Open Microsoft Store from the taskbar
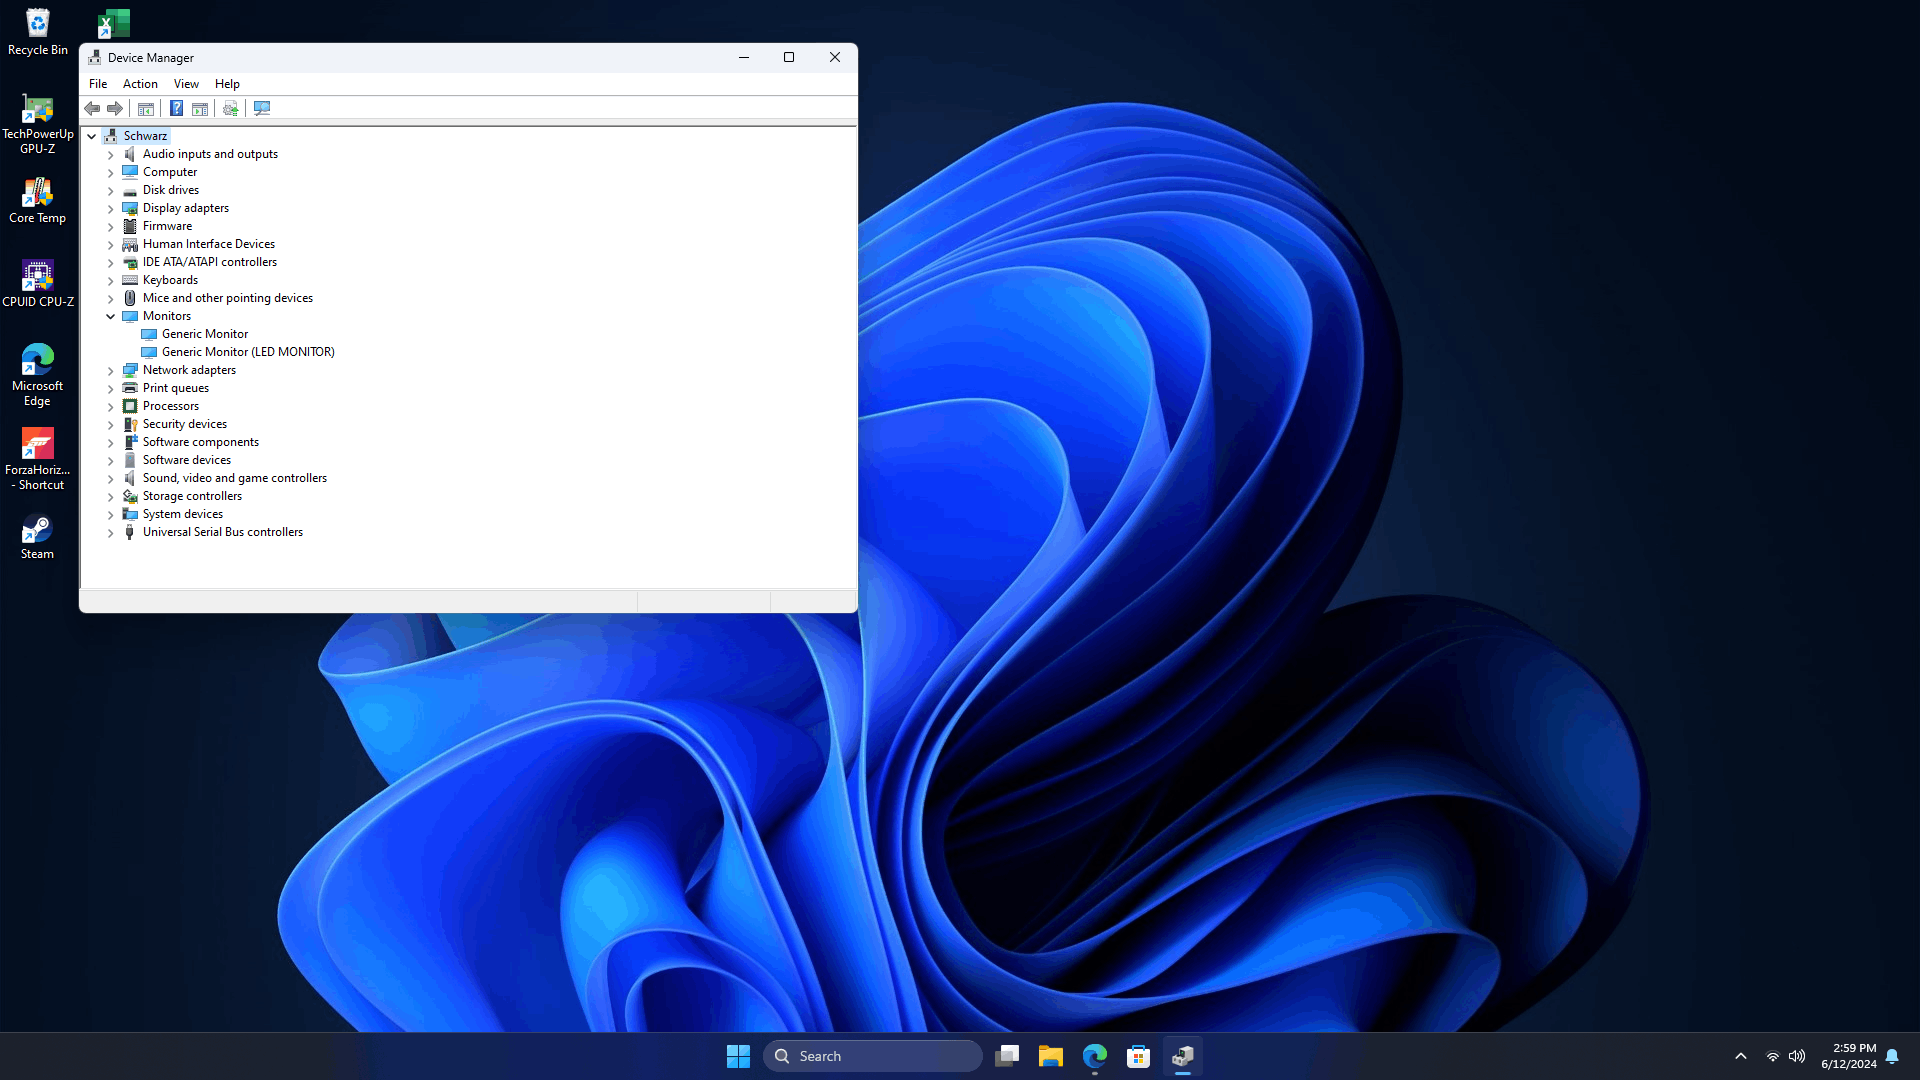 (1138, 1056)
